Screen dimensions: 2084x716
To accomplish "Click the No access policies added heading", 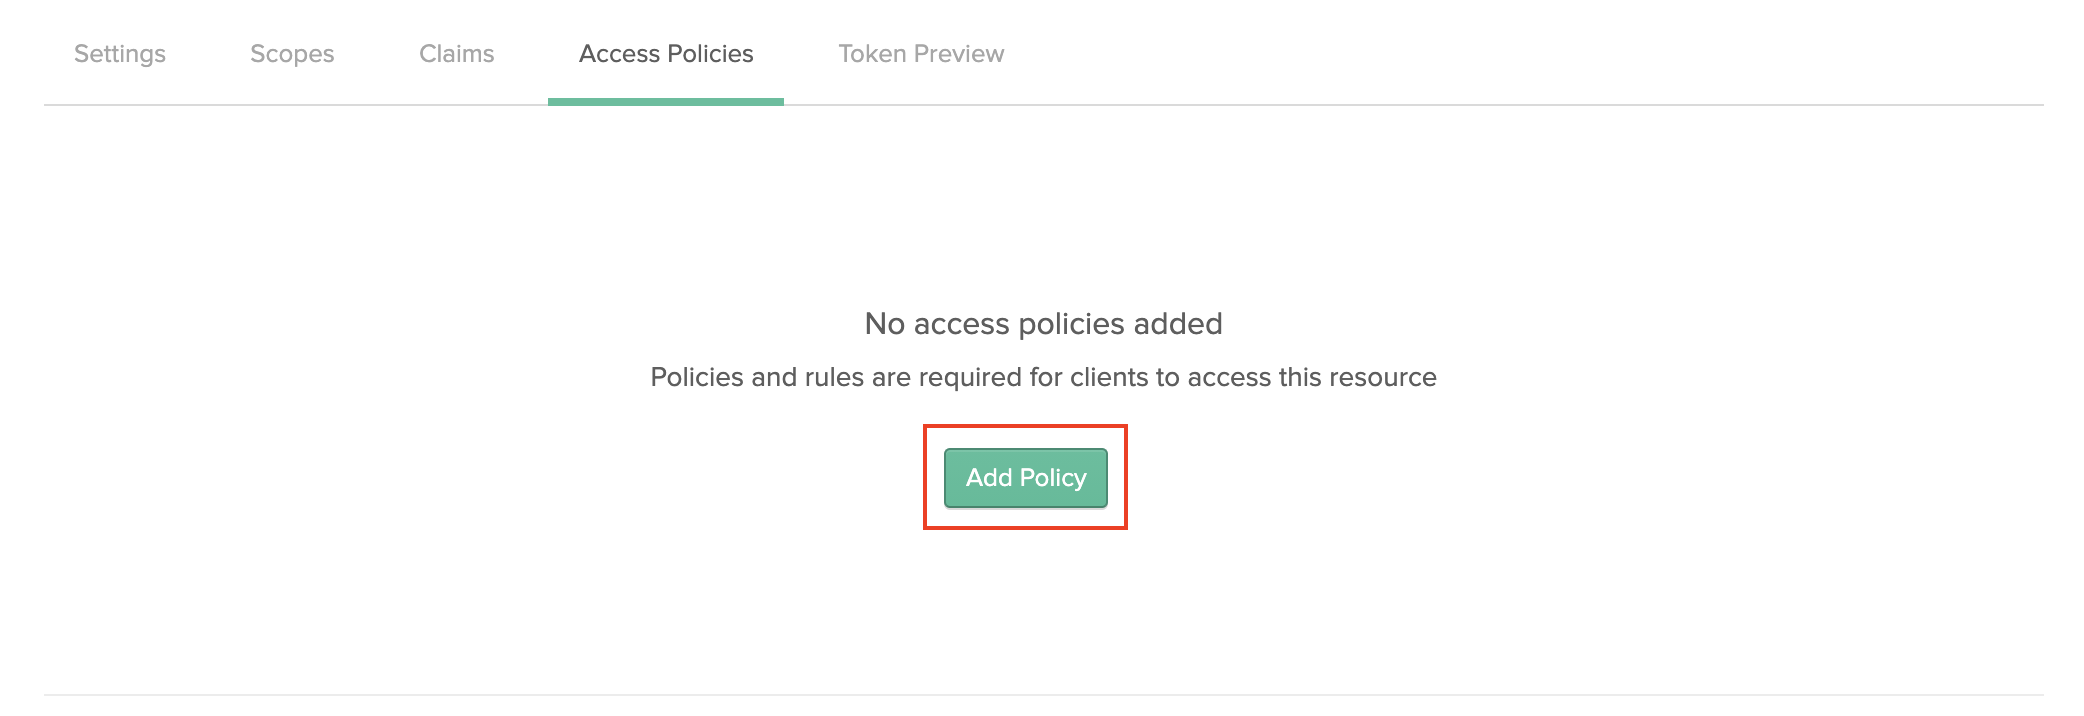I will (x=1042, y=323).
